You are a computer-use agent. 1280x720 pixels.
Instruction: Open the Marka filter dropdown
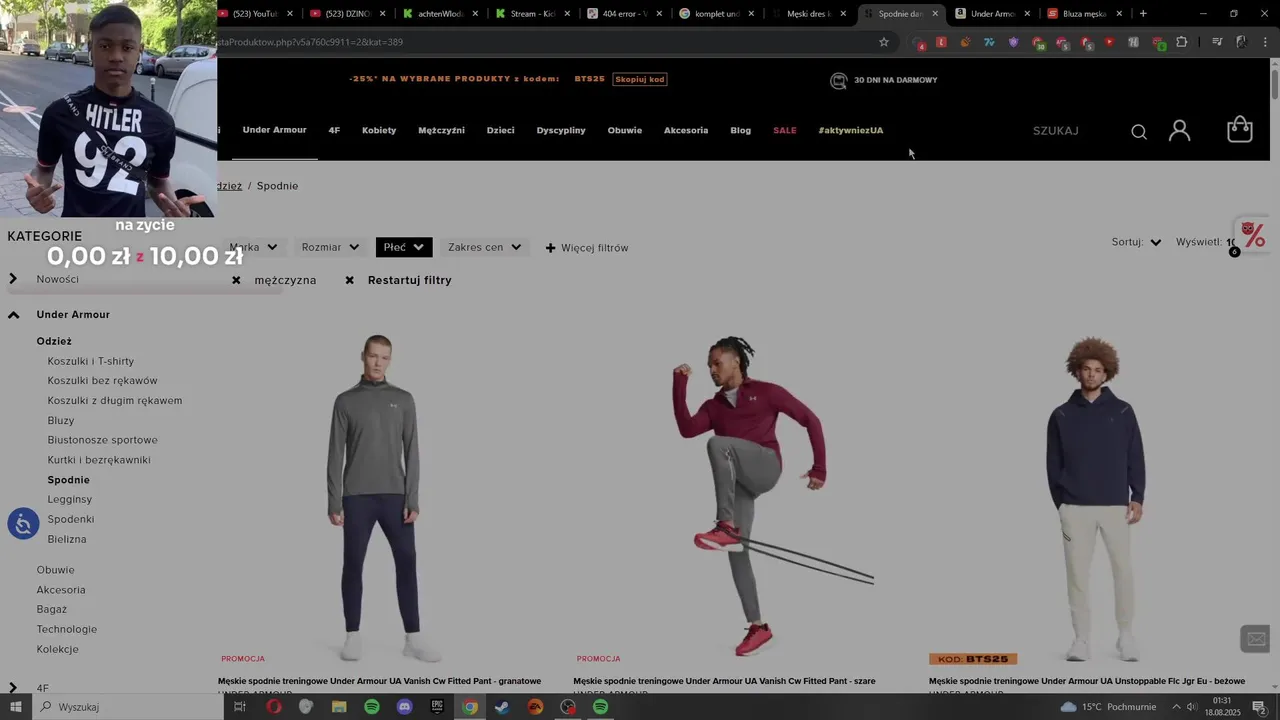click(x=253, y=247)
